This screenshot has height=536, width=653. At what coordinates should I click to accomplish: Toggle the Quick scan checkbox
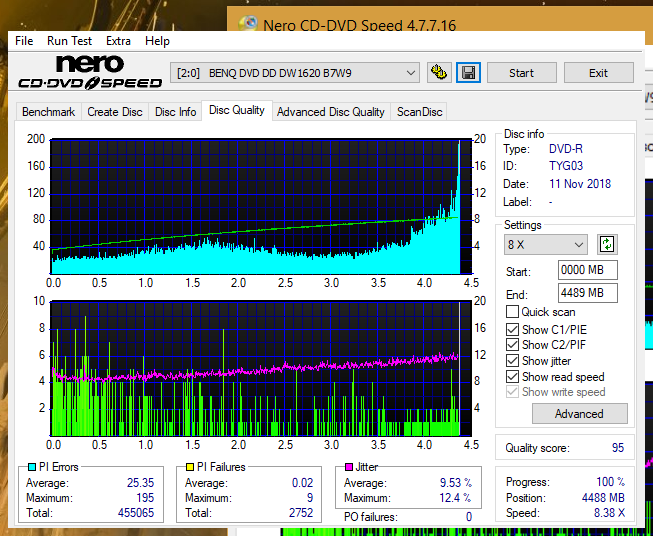512,312
